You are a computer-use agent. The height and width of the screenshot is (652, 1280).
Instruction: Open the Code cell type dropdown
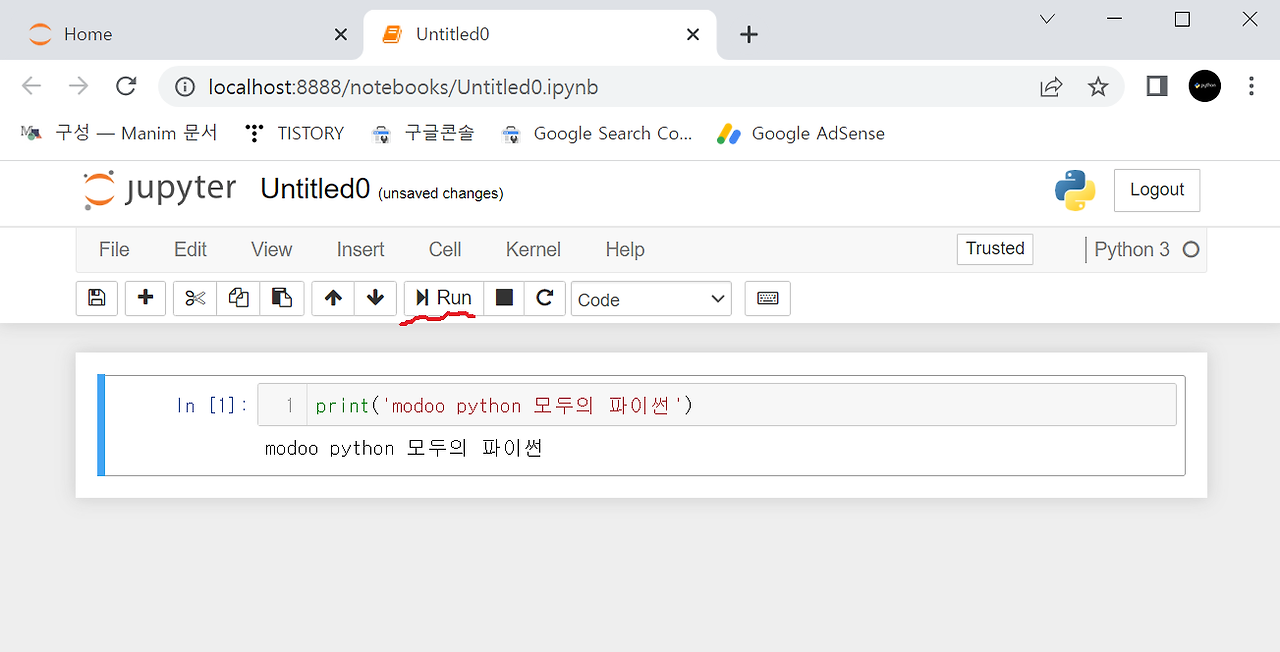[651, 299]
